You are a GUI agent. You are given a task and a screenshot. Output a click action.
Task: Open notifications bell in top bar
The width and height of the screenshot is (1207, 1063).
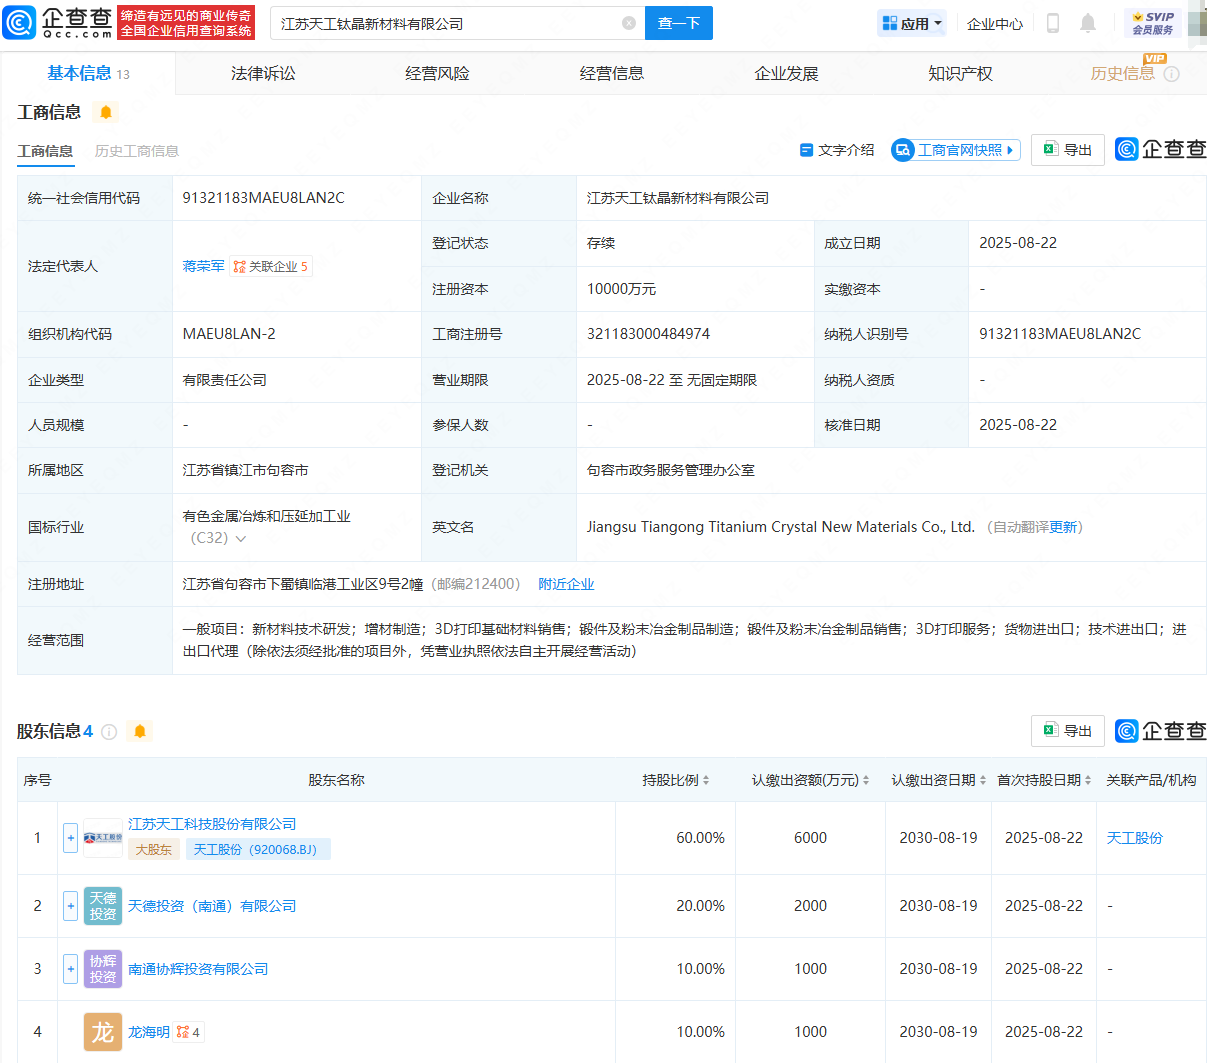[1088, 23]
